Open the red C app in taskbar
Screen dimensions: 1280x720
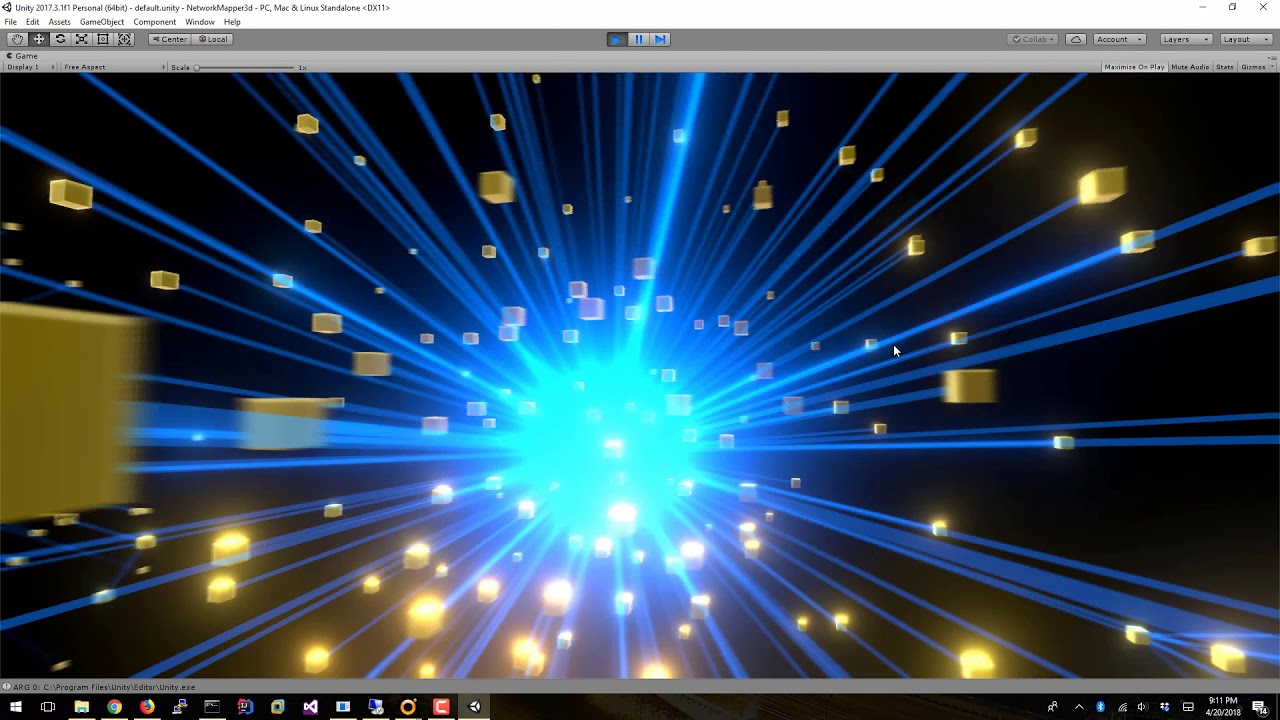click(x=441, y=707)
